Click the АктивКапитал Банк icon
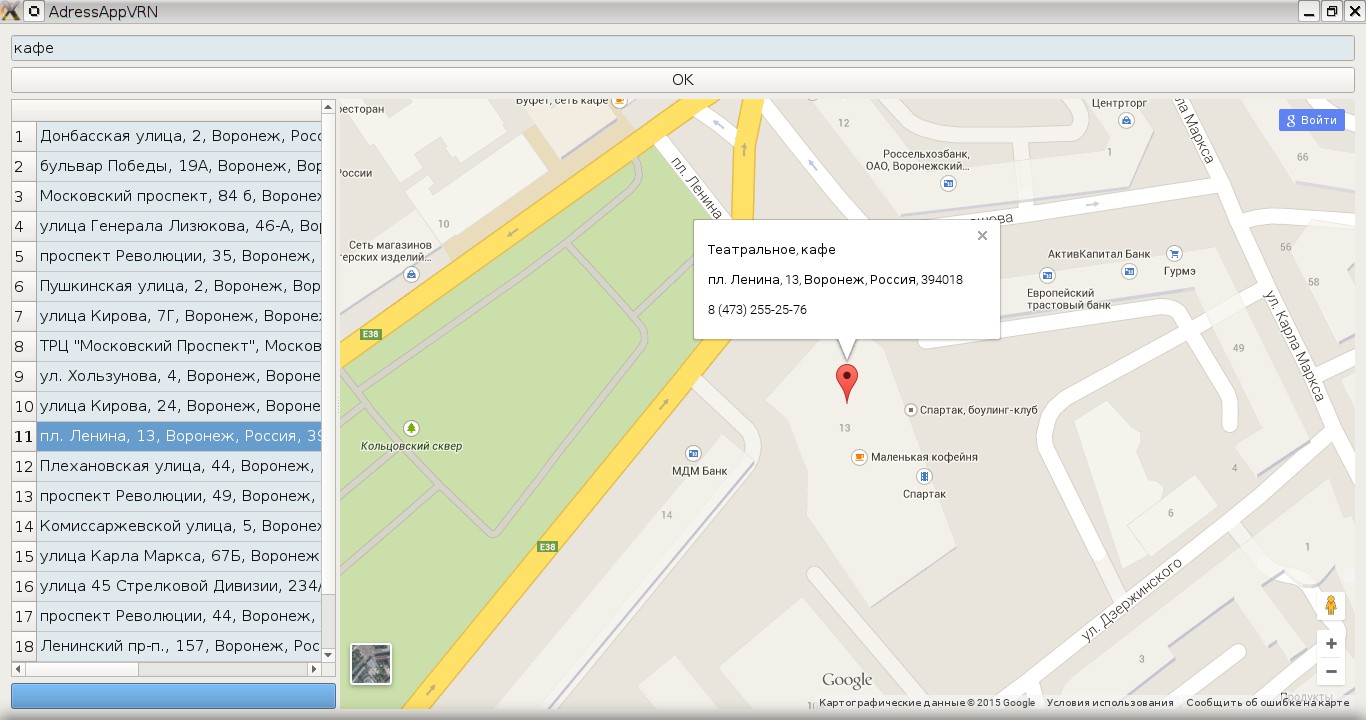The image size is (1366, 720). pyautogui.click(x=1130, y=271)
